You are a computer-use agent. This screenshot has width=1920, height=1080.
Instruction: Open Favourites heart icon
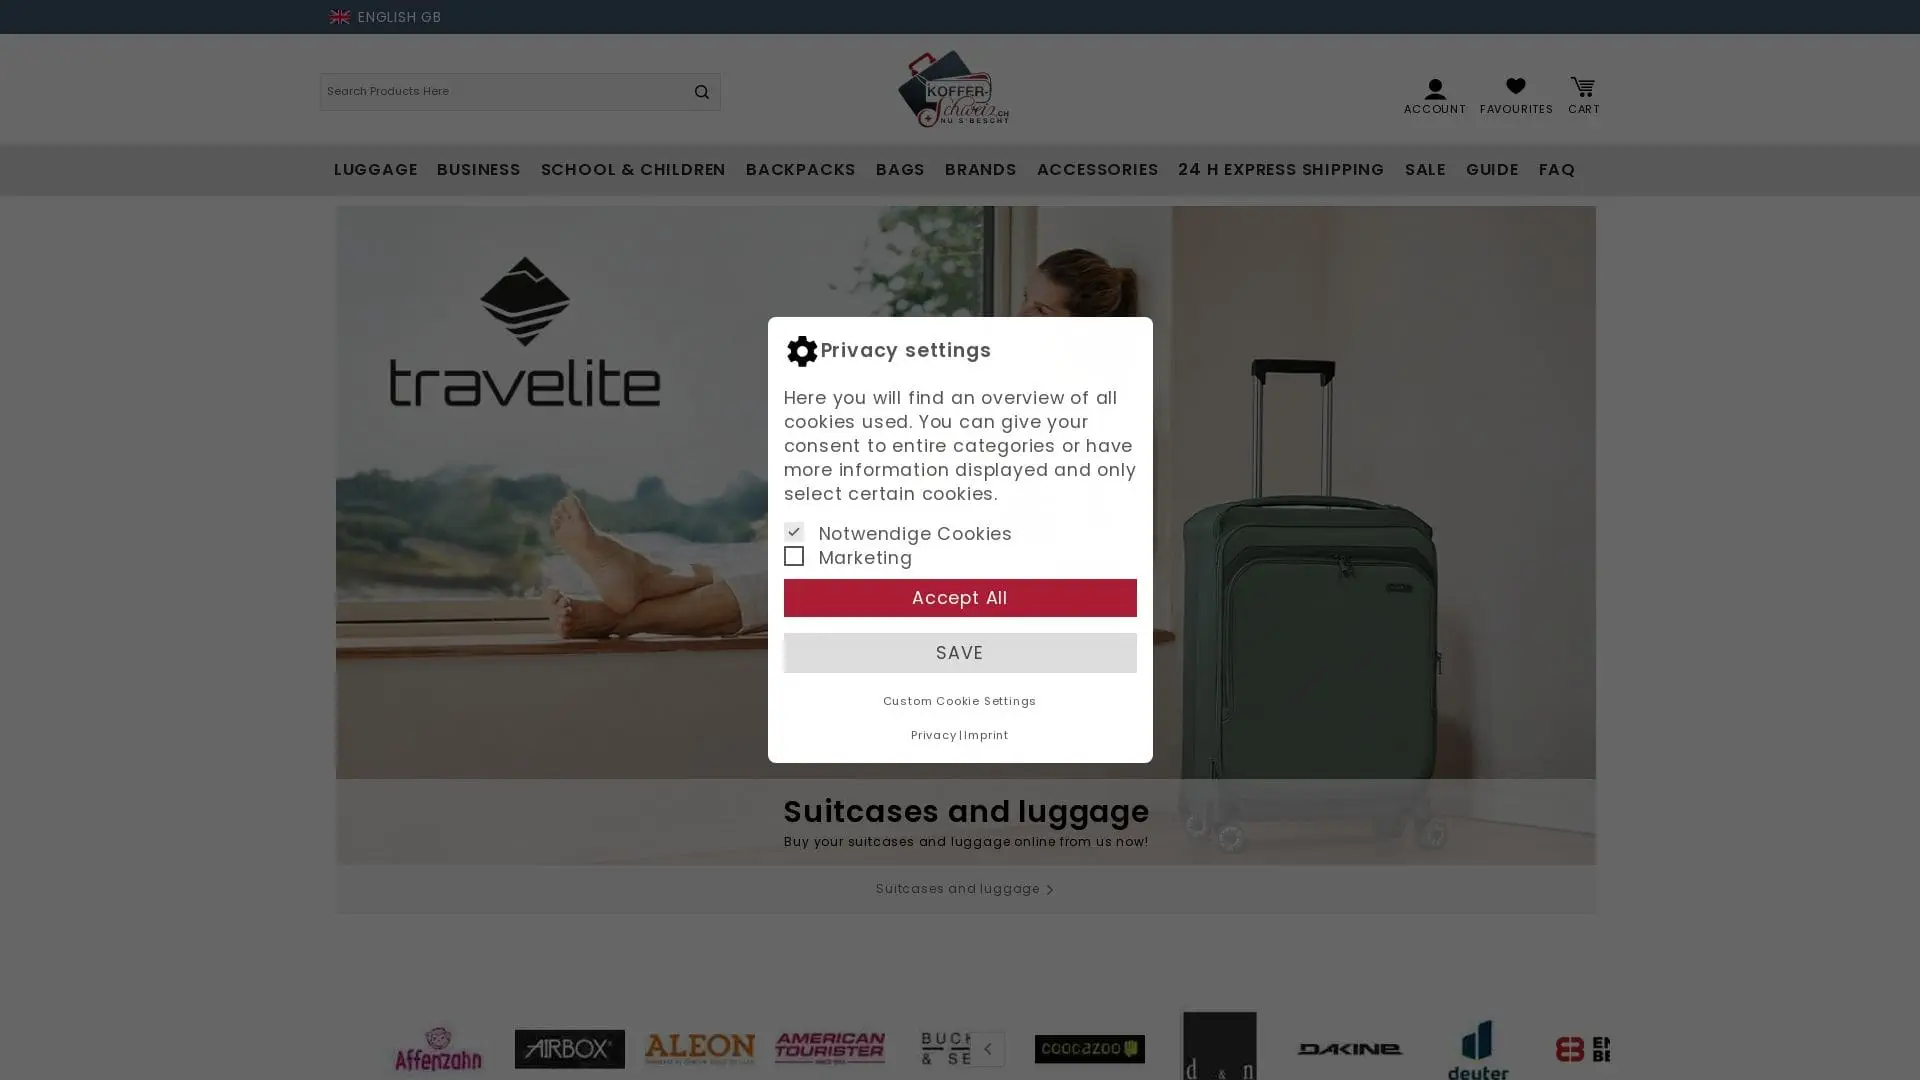[1515, 86]
